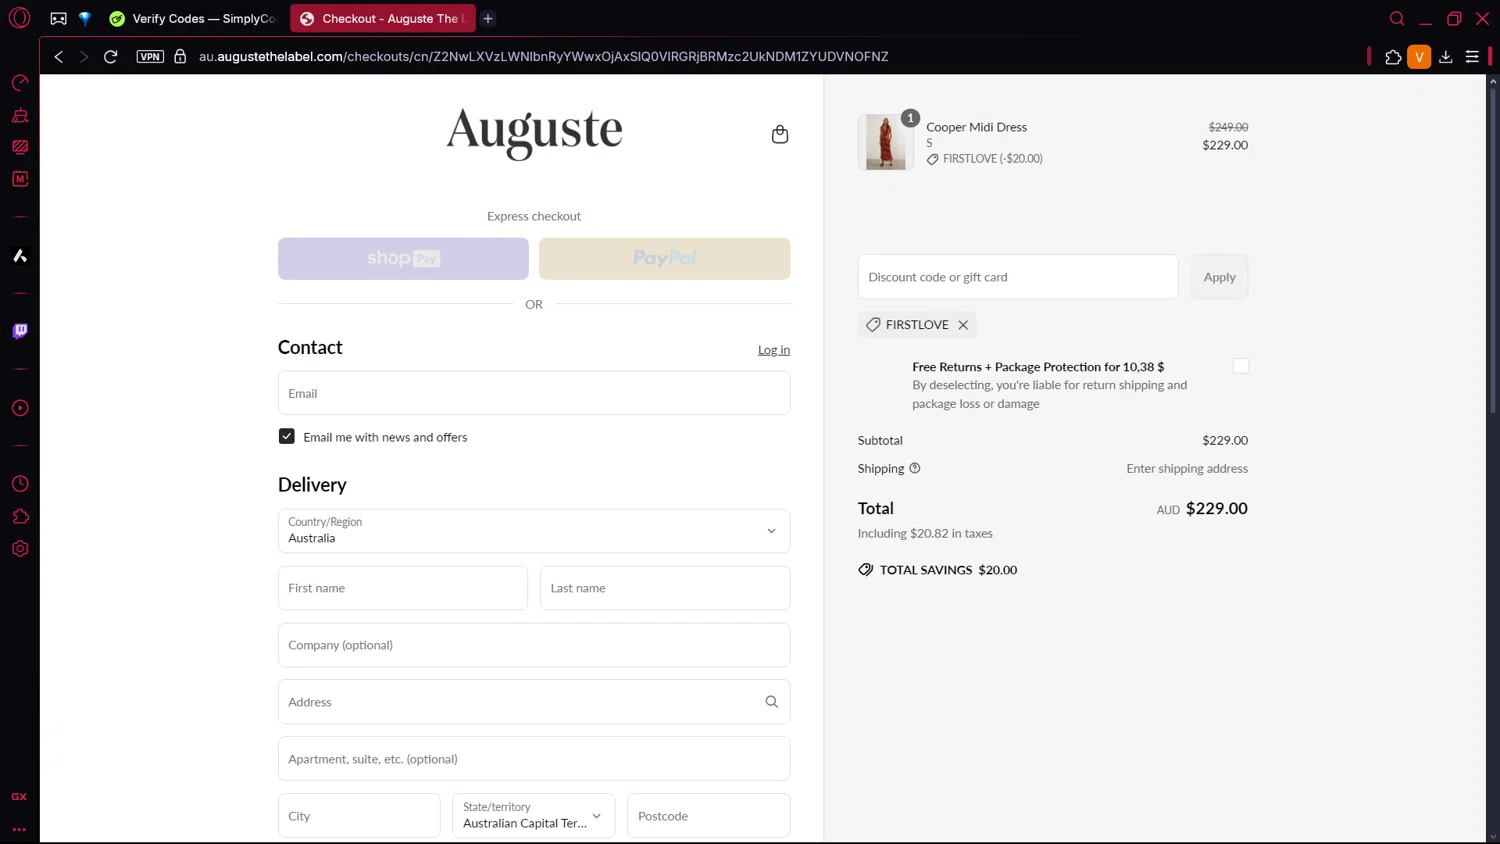This screenshot has height=844, width=1500.
Task: Open the State/territory dropdown
Action: [534, 816]
